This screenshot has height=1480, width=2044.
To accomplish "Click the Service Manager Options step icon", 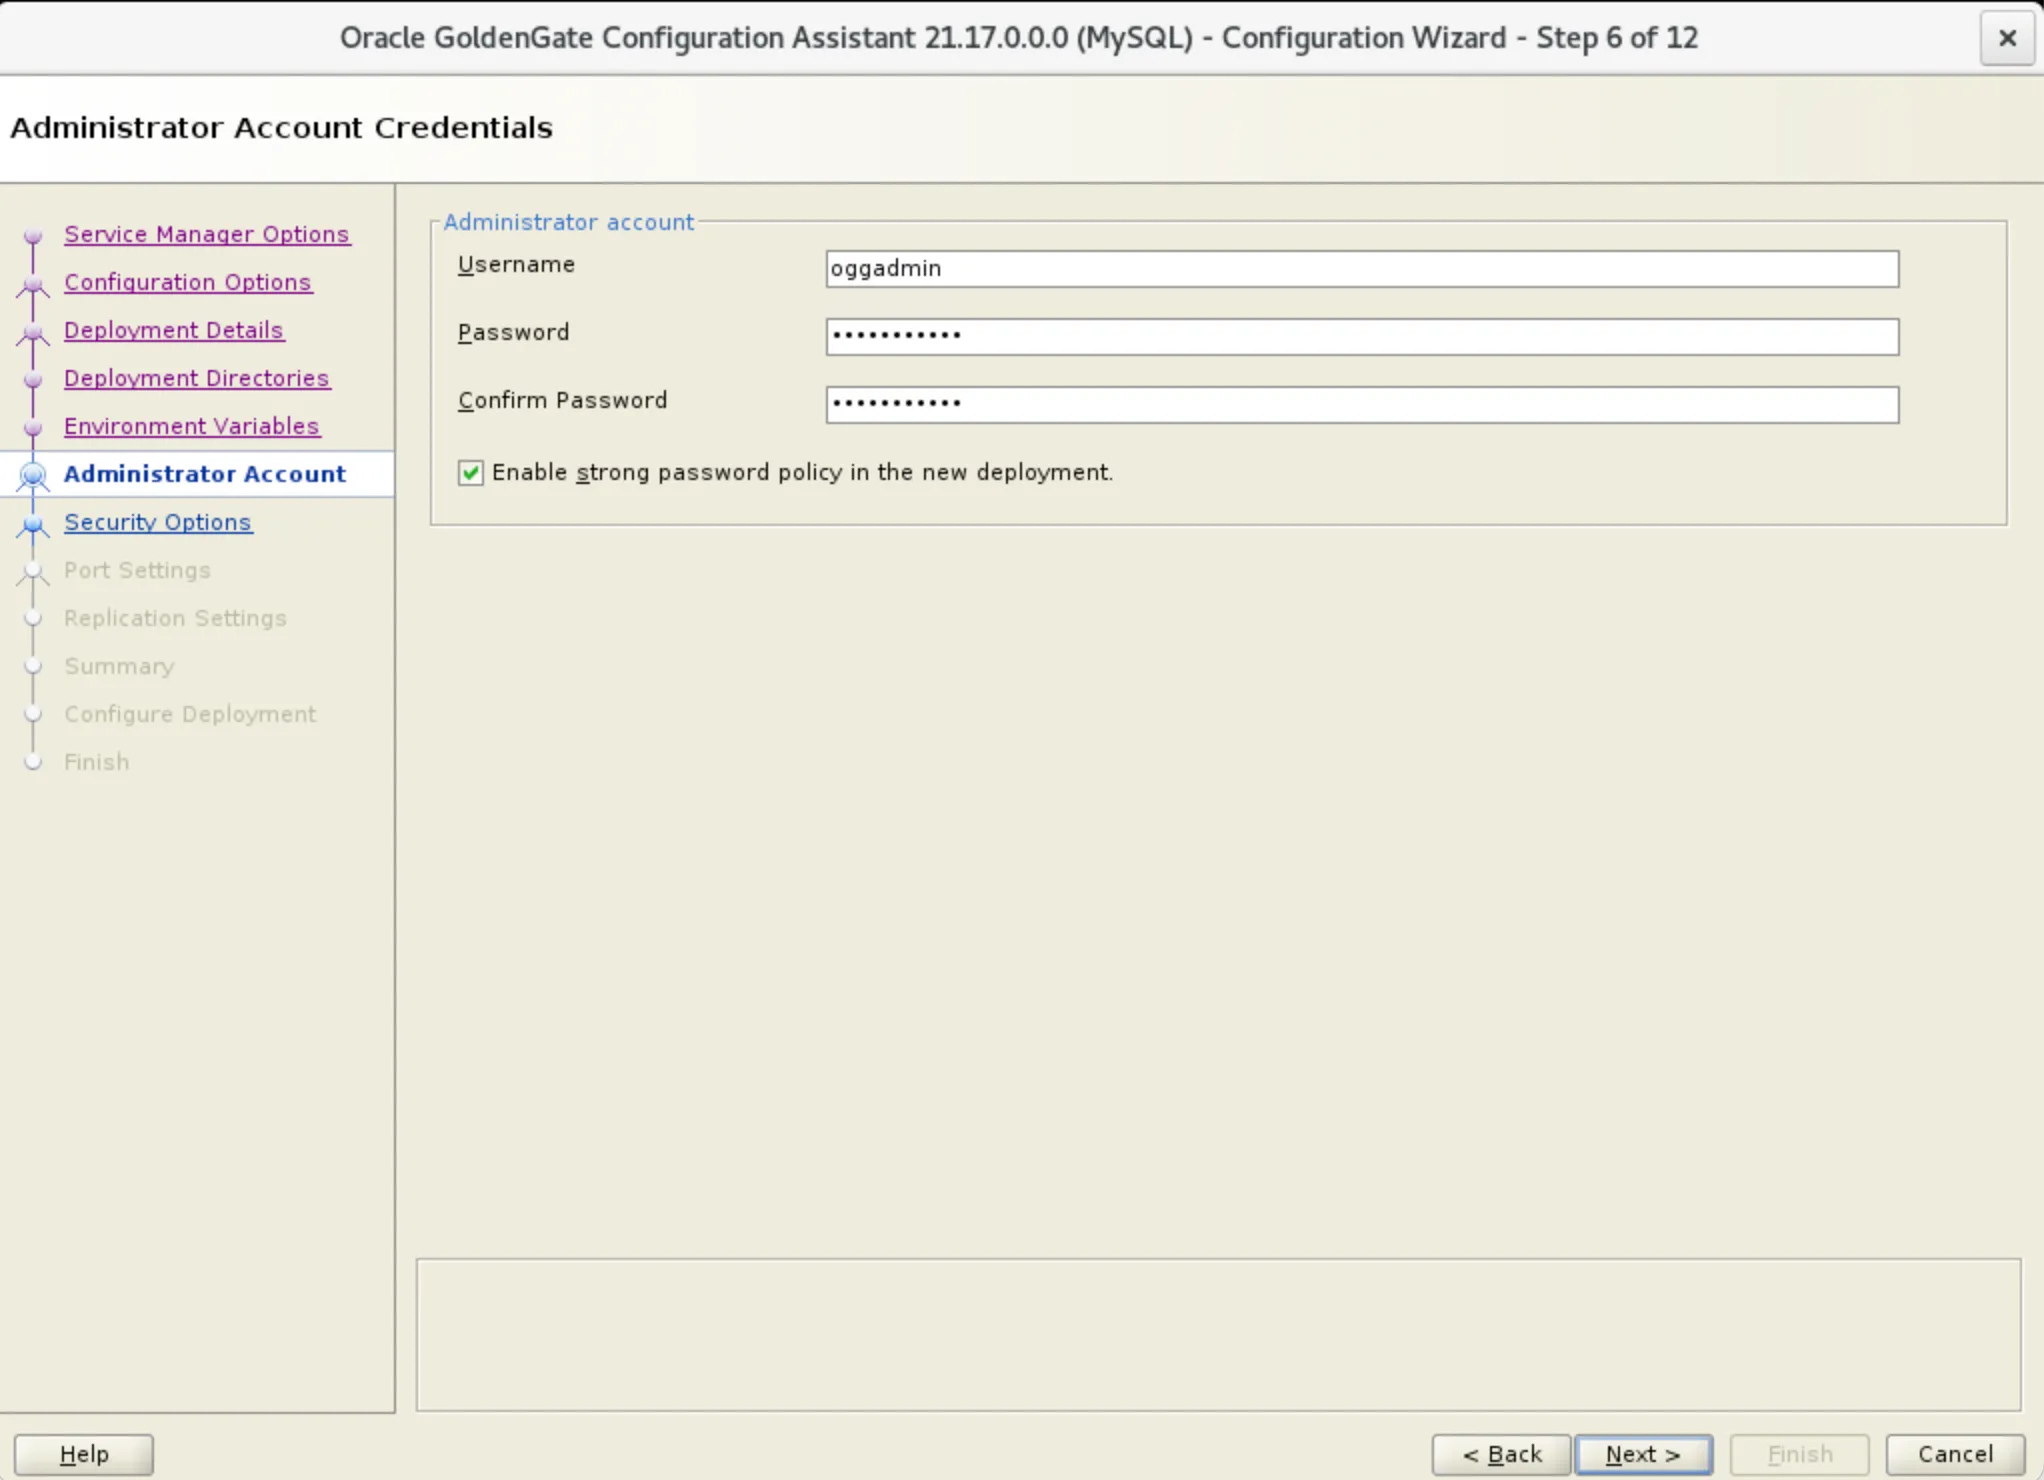I will coord(32,234).
